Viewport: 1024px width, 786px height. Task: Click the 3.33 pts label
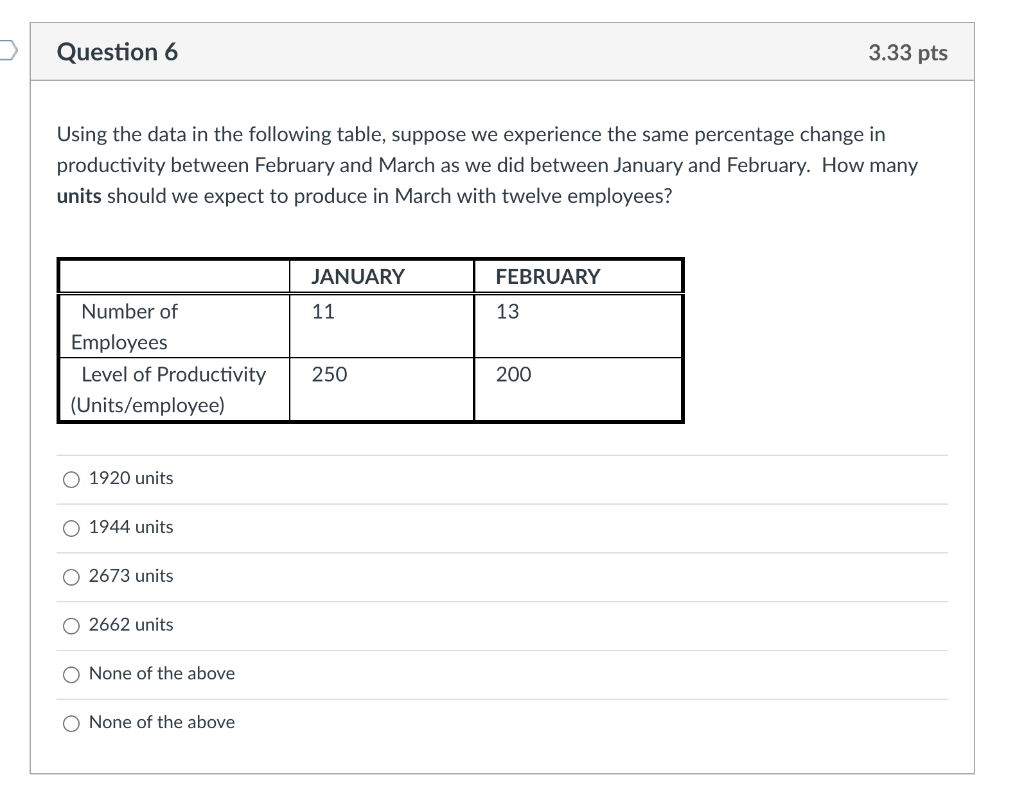click(908, 52)
